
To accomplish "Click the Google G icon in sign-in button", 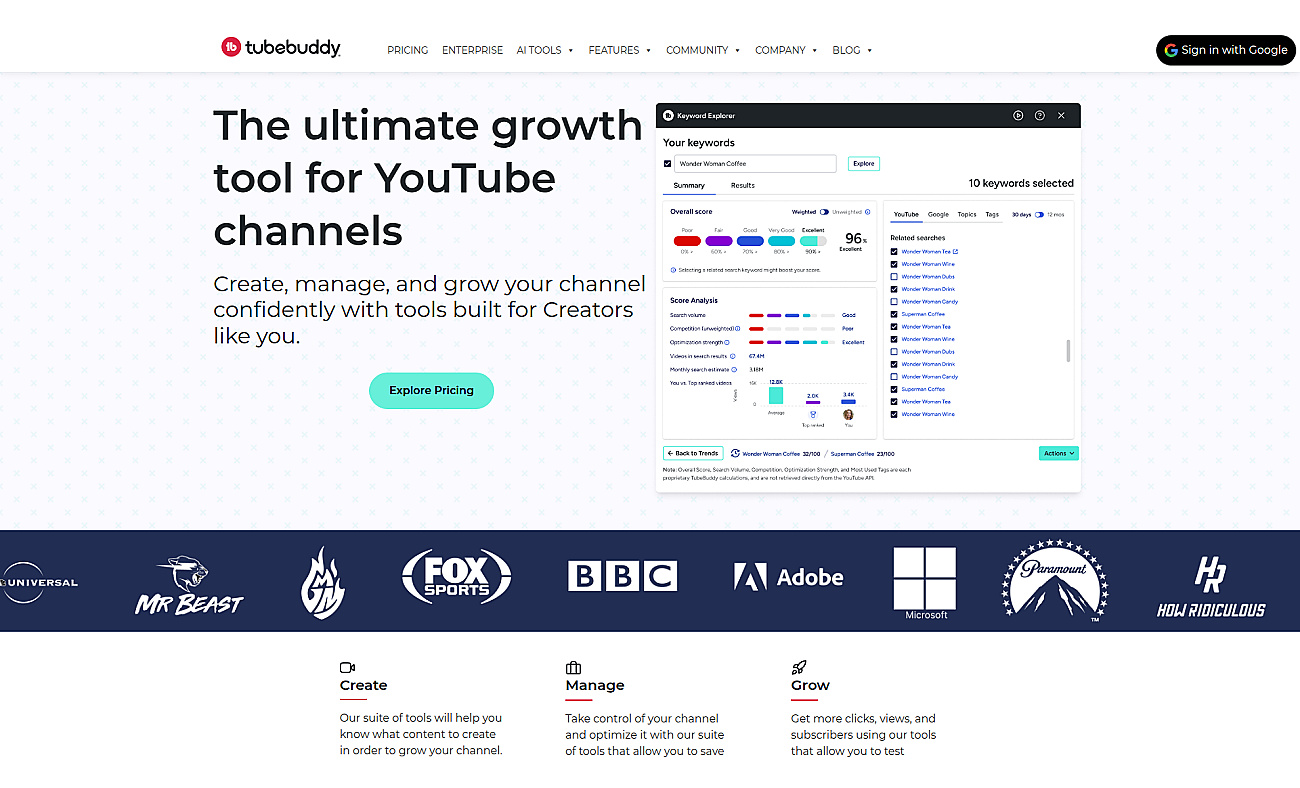I will click(x=1171, y=50).
